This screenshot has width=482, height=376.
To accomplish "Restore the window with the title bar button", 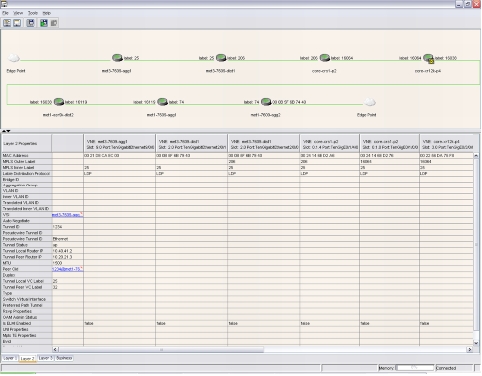I will pyautogui.click(x=468, y=4).
